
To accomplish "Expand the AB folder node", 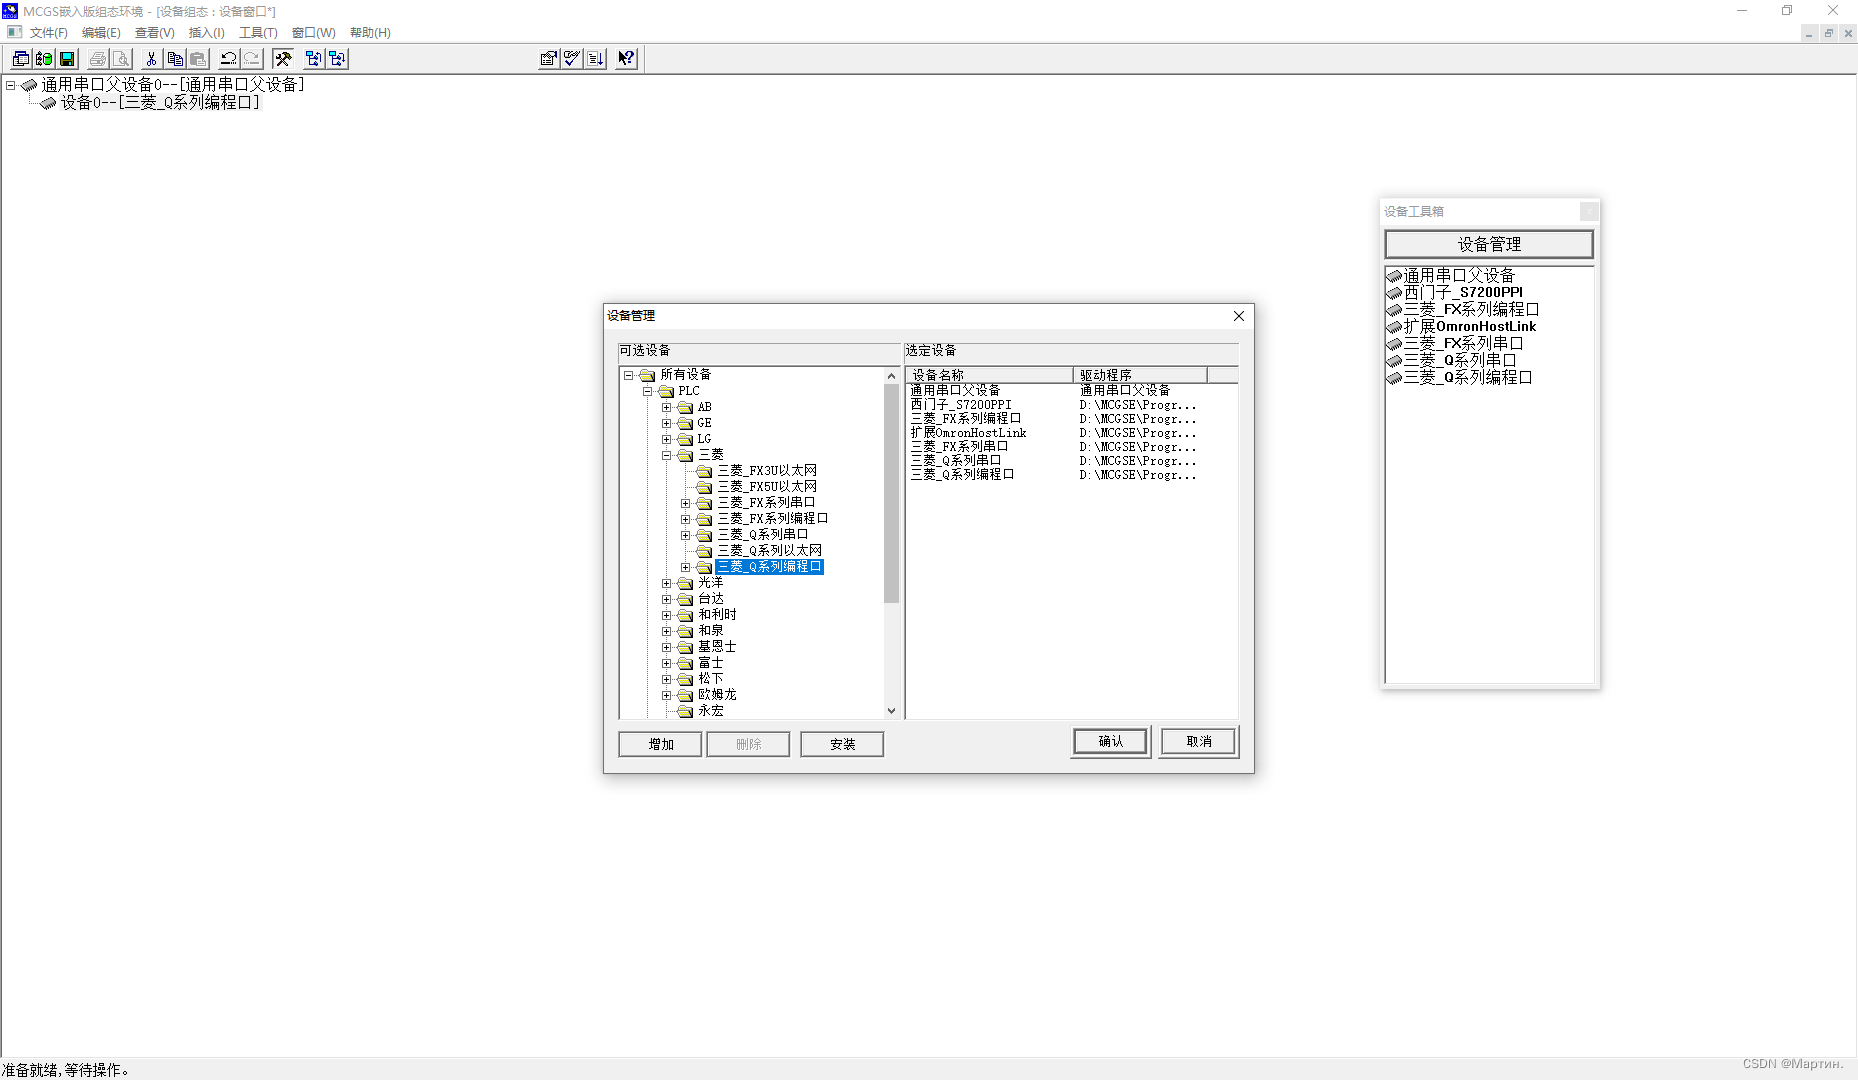I will pyautogui.click(x=666, y=407).
